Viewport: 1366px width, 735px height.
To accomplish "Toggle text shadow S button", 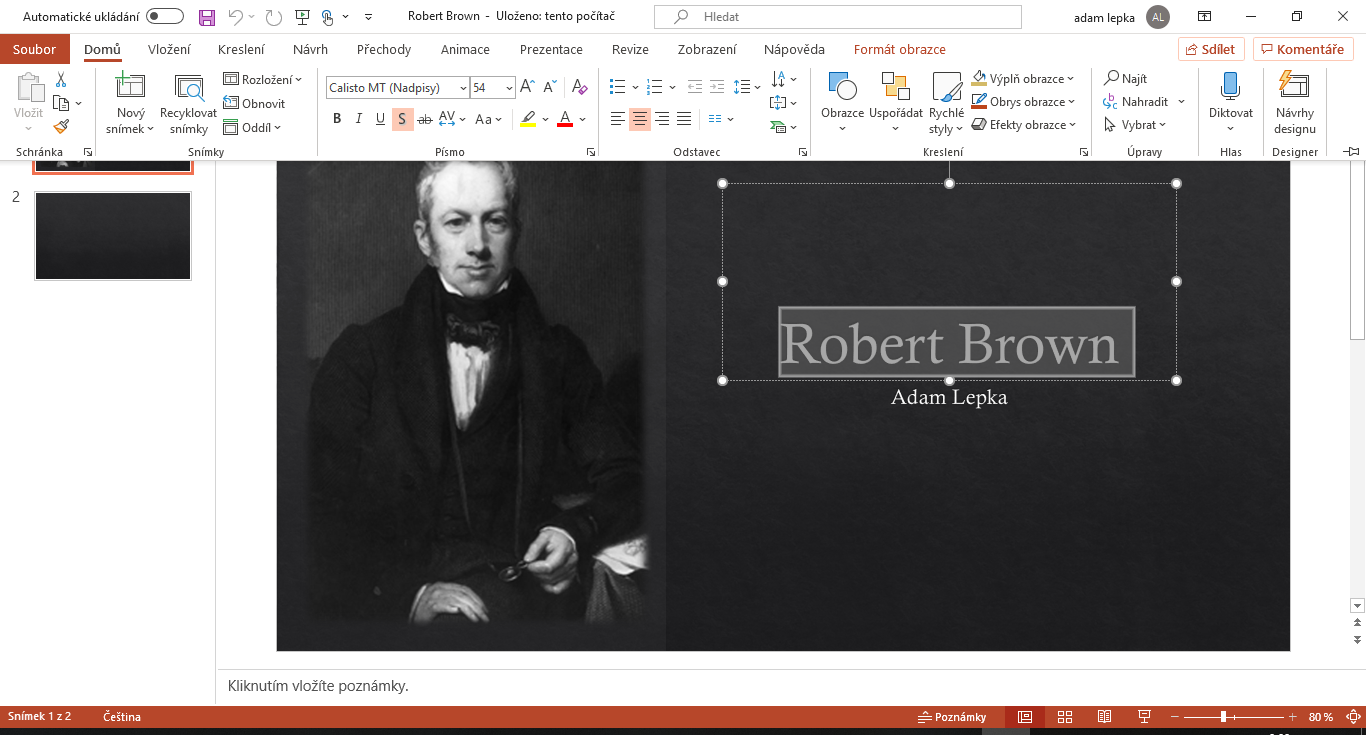I will coord(402,119).
